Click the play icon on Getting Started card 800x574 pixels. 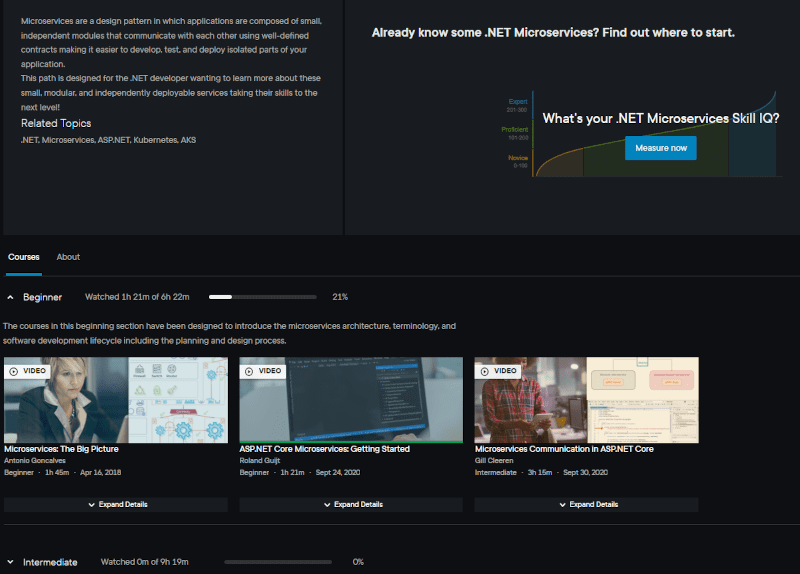249,371
